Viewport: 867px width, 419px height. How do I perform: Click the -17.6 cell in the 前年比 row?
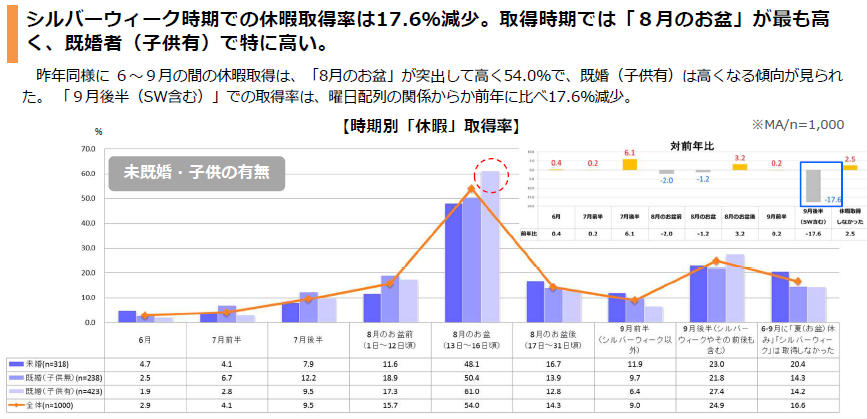tap(812, 234)
